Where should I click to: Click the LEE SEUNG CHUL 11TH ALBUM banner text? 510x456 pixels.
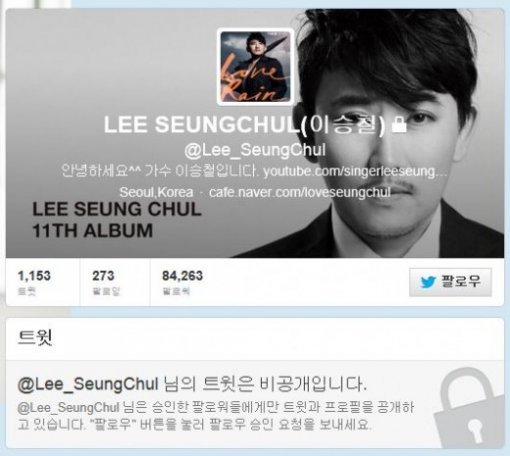[x=117, y=220]
